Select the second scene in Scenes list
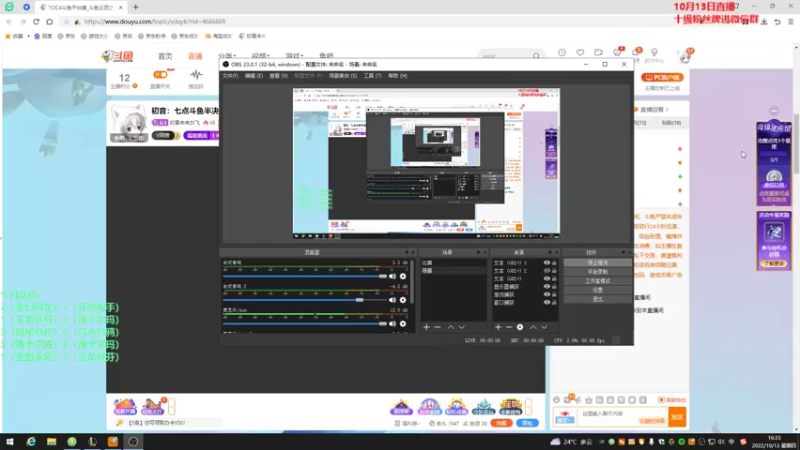This screenshot has height=450, width=800. click(453, 271)
